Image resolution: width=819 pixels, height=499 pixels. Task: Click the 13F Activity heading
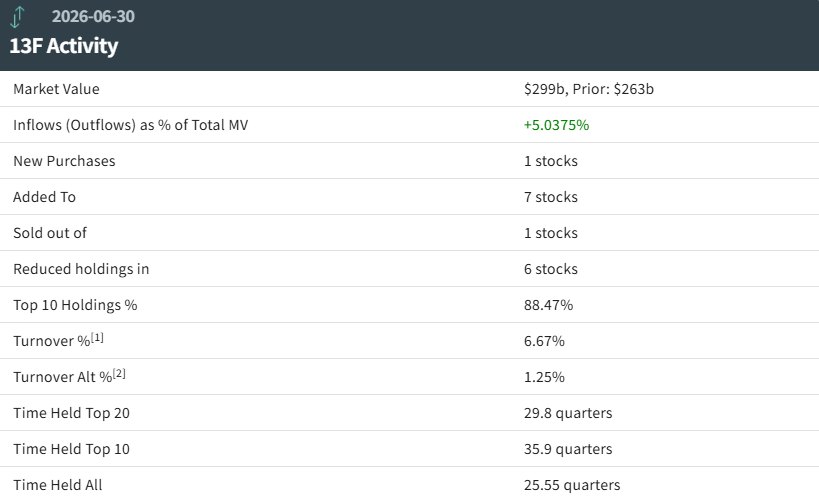(64, 46)
